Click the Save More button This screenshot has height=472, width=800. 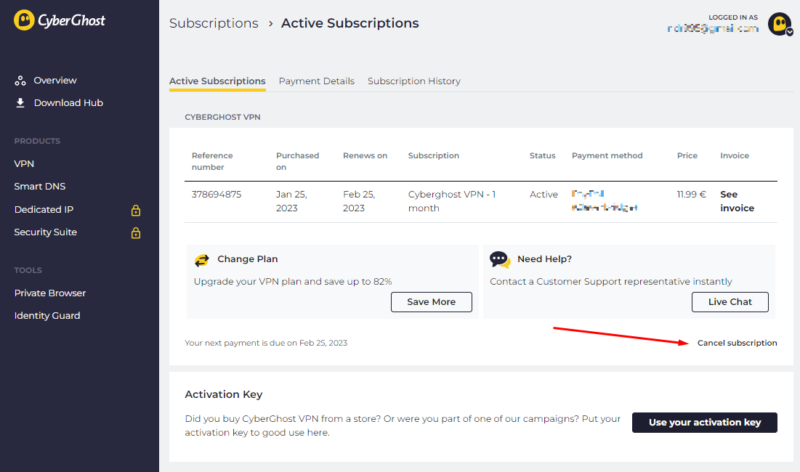[x=431, y=302]
